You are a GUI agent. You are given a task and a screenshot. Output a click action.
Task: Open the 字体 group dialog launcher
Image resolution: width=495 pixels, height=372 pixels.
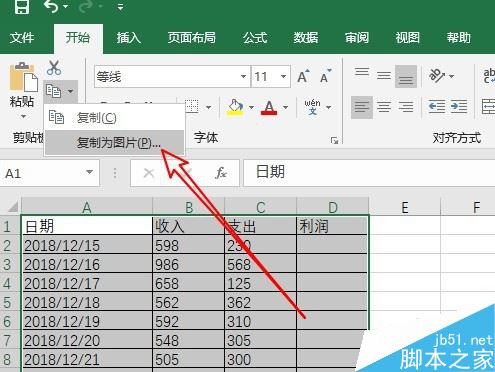pos(334,141)
